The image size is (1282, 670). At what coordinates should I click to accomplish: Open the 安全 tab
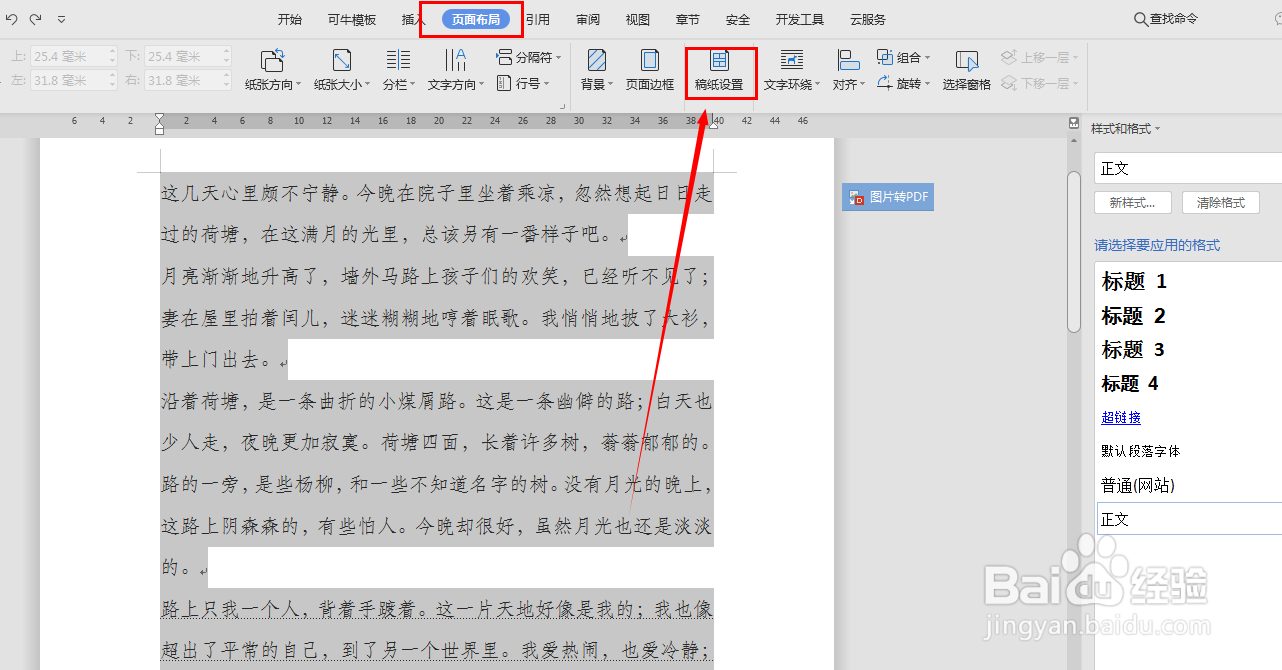[x=738, y=19]
